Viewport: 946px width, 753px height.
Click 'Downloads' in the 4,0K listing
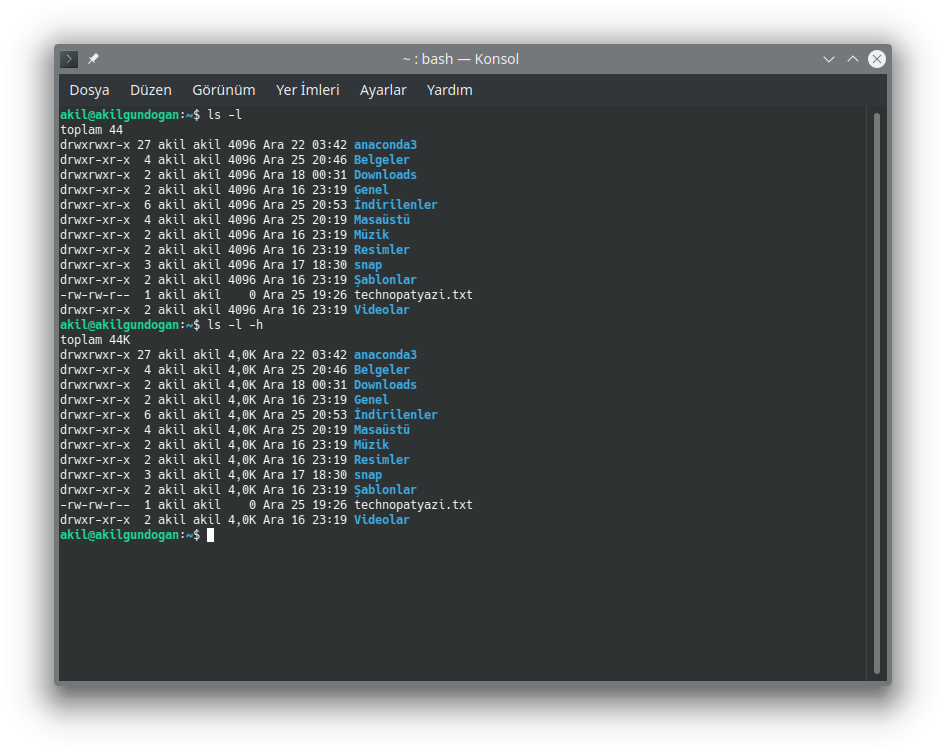(386, 385)
